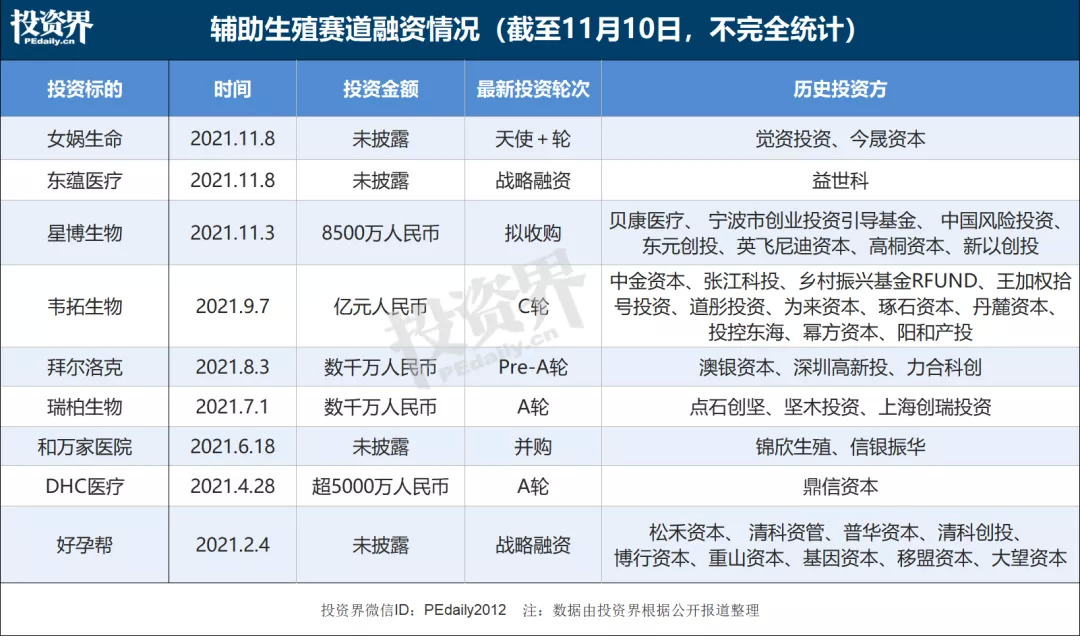Click the round 天使+轮

pos(533,139)
